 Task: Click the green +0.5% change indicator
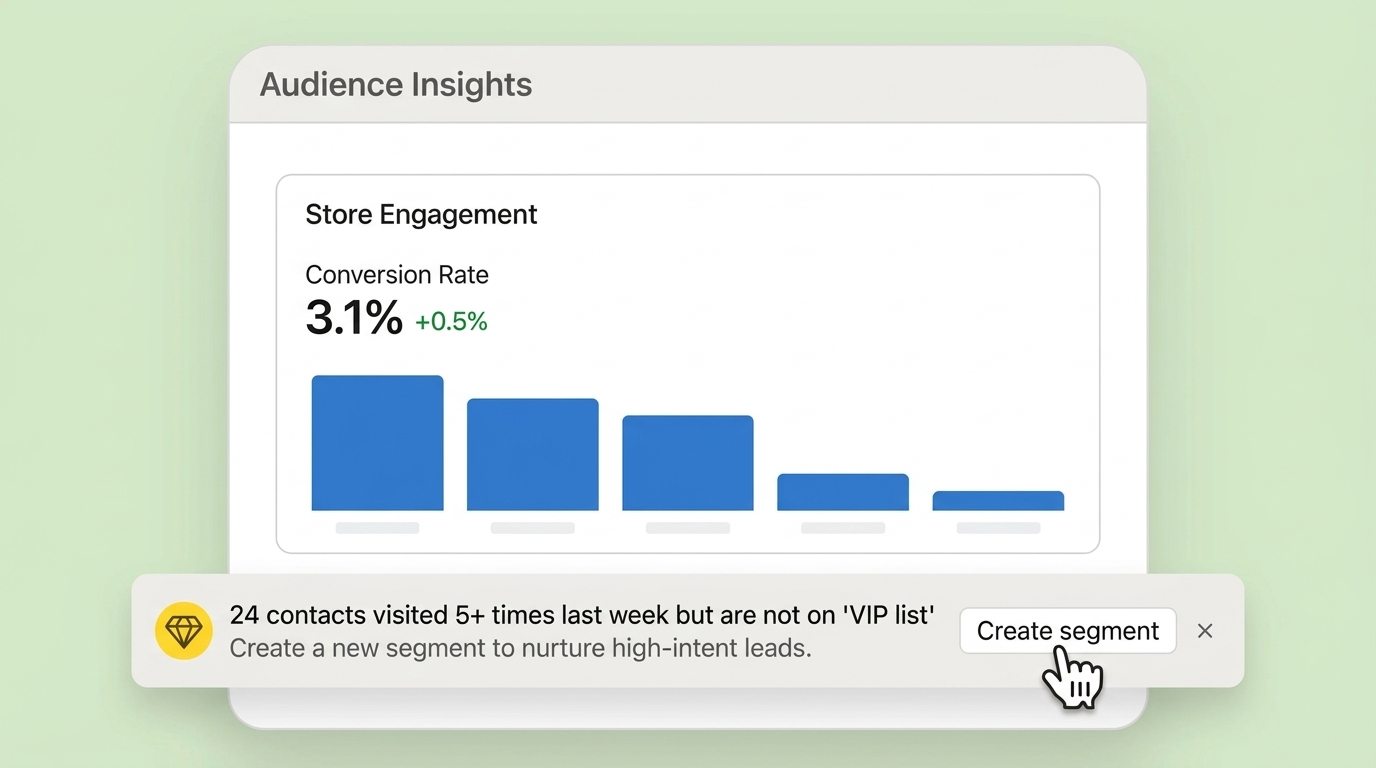point(451,322)
